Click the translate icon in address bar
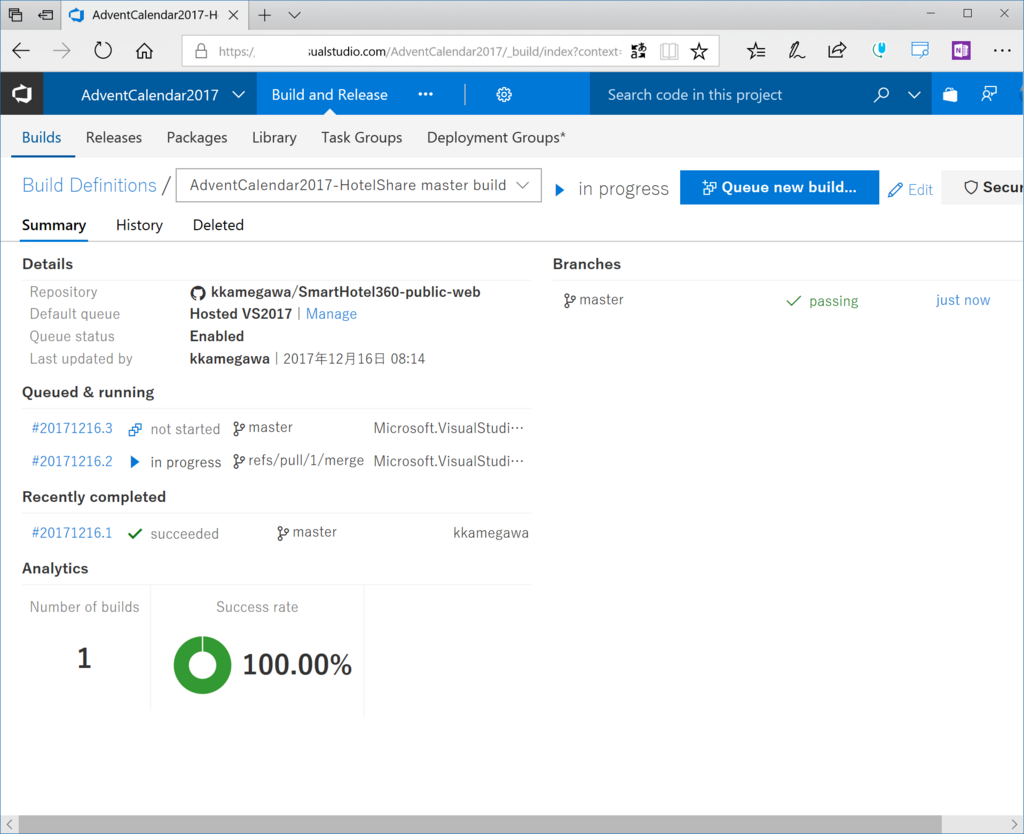Viewport: 1024px width, 834px height. (x=639, y=51)
